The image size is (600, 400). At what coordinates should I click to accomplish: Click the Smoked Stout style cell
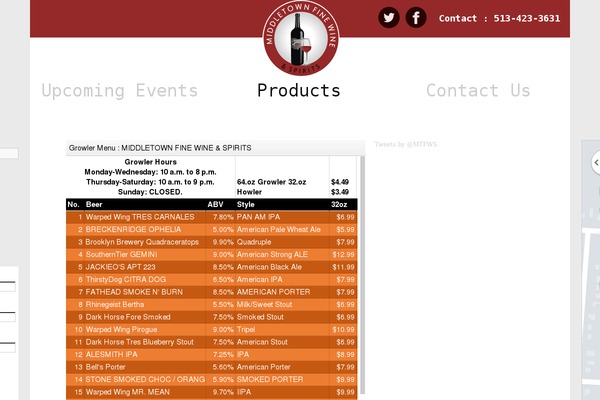[260, 317]
